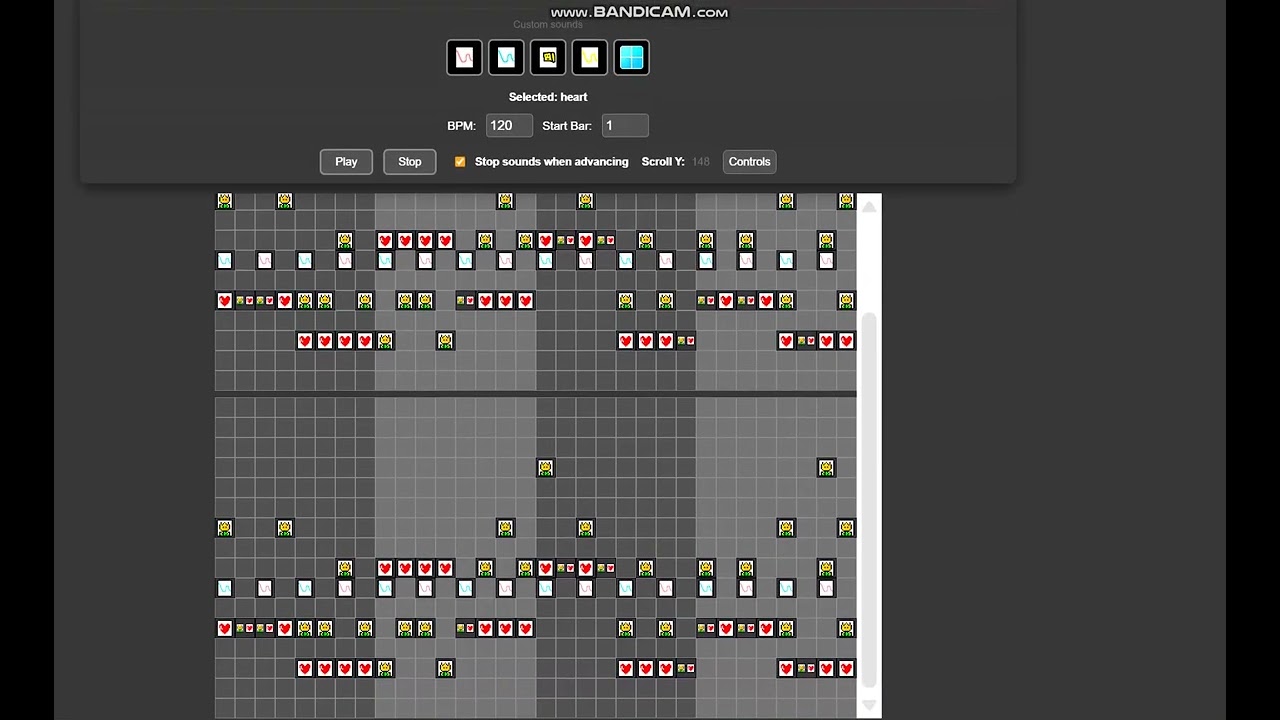
Task: Click the 'Stop sounds when advancing' label
Action: coord(551,161)
